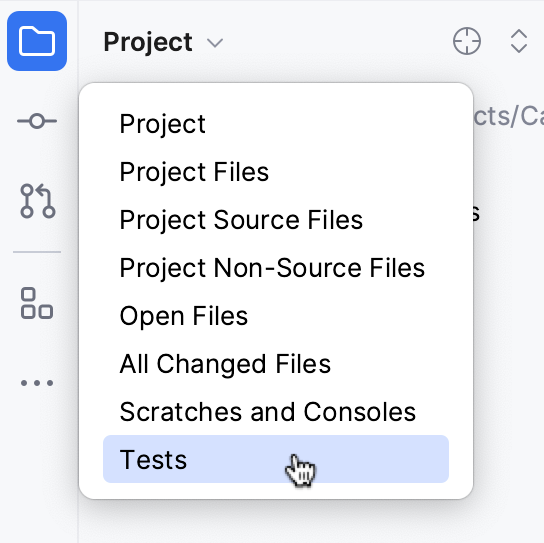The image size is (544, 543).
Task: Click the bold Project view title
Action: tap(148, 43)
